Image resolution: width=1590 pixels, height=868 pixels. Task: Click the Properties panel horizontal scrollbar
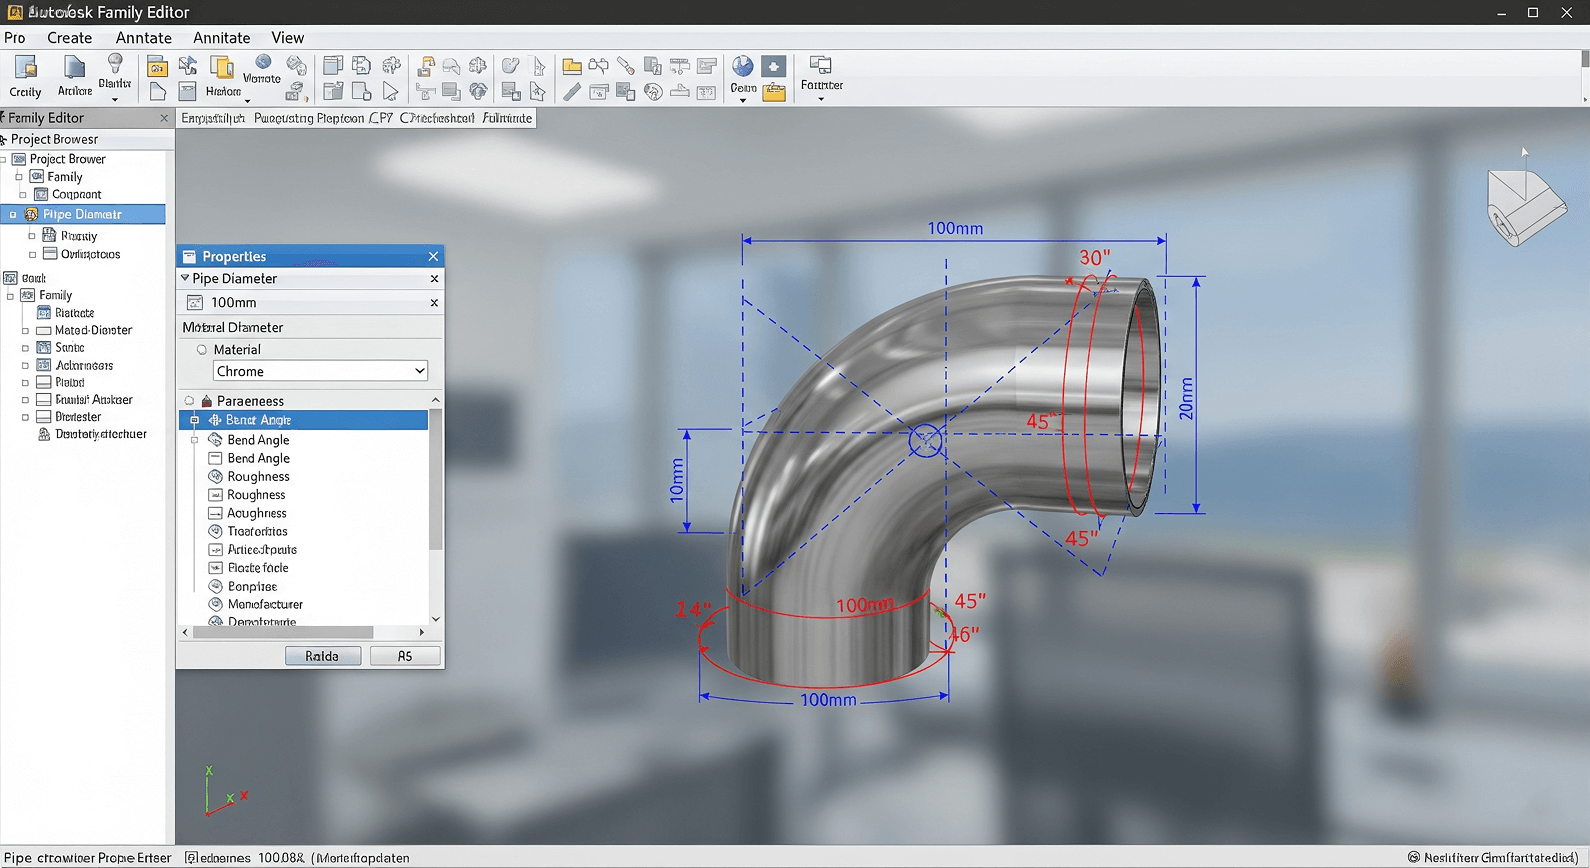point(283,632)
